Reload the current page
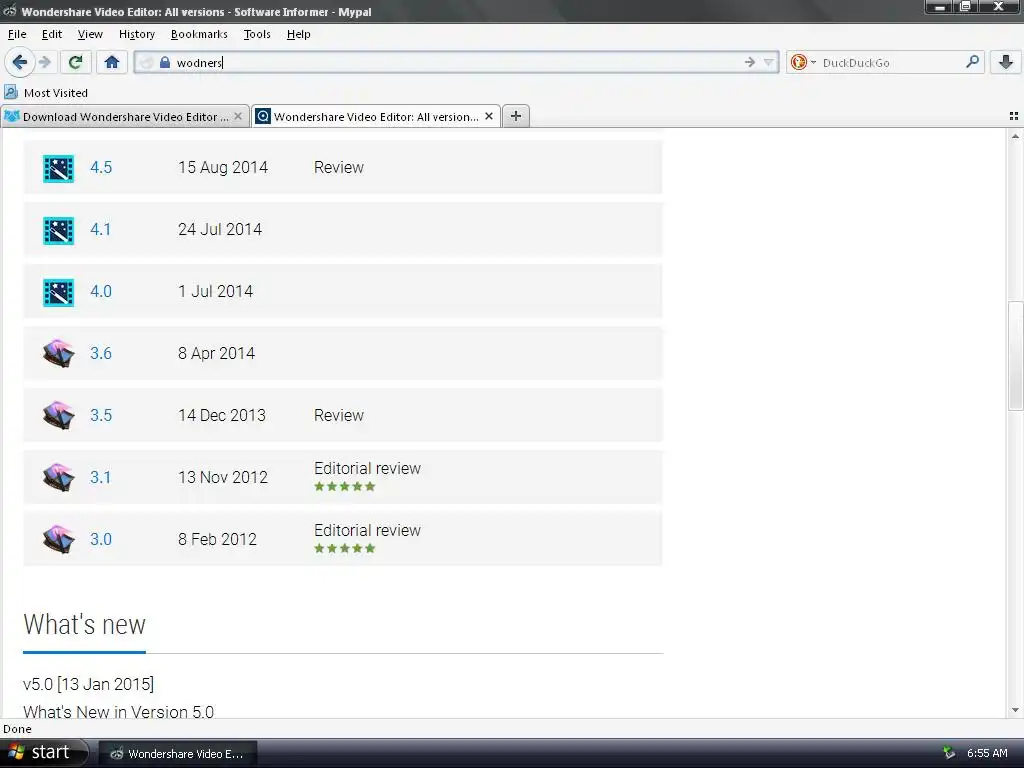1024x768 pixels. pos(75,62)
